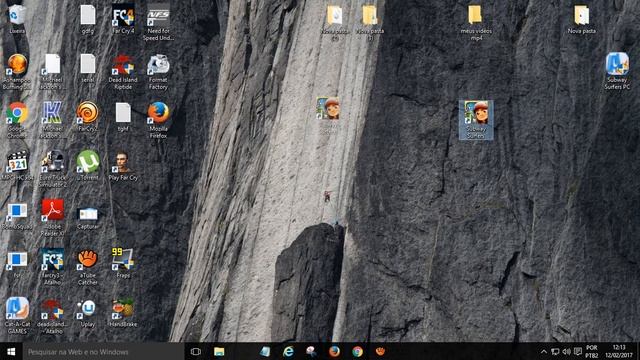
Task: Launch deadisland - Atalho shortcut
Action: 52,316
